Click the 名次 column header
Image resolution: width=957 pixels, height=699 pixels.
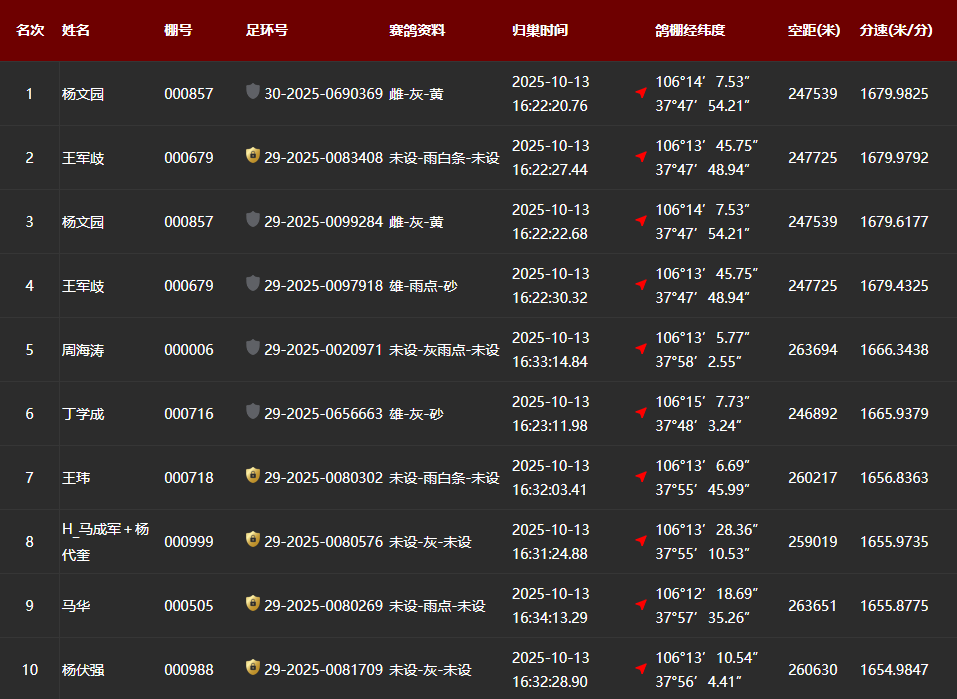30,30
